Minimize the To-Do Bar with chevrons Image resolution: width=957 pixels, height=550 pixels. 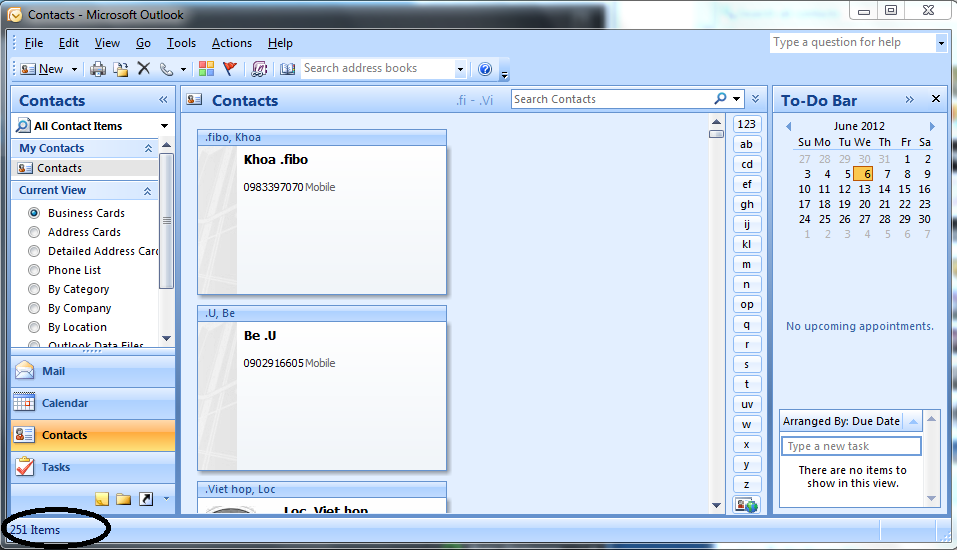point(909,100)
